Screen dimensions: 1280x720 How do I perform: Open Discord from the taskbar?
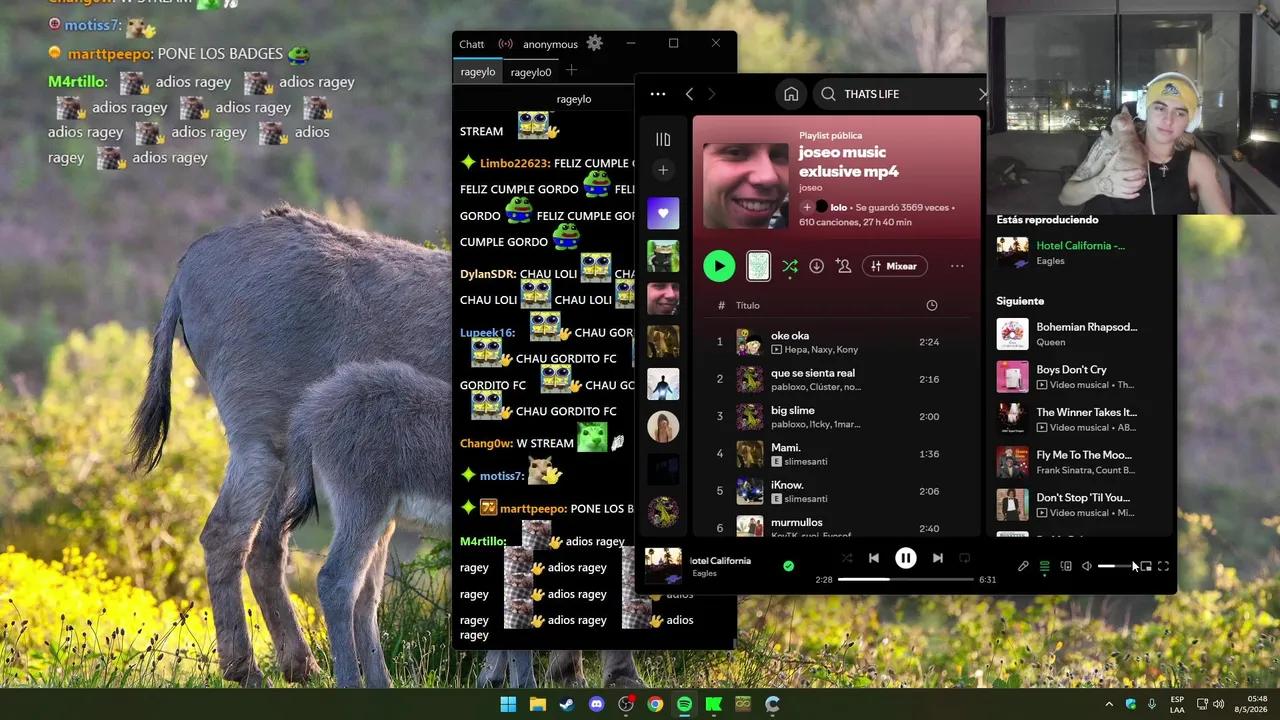click(597, 704)
